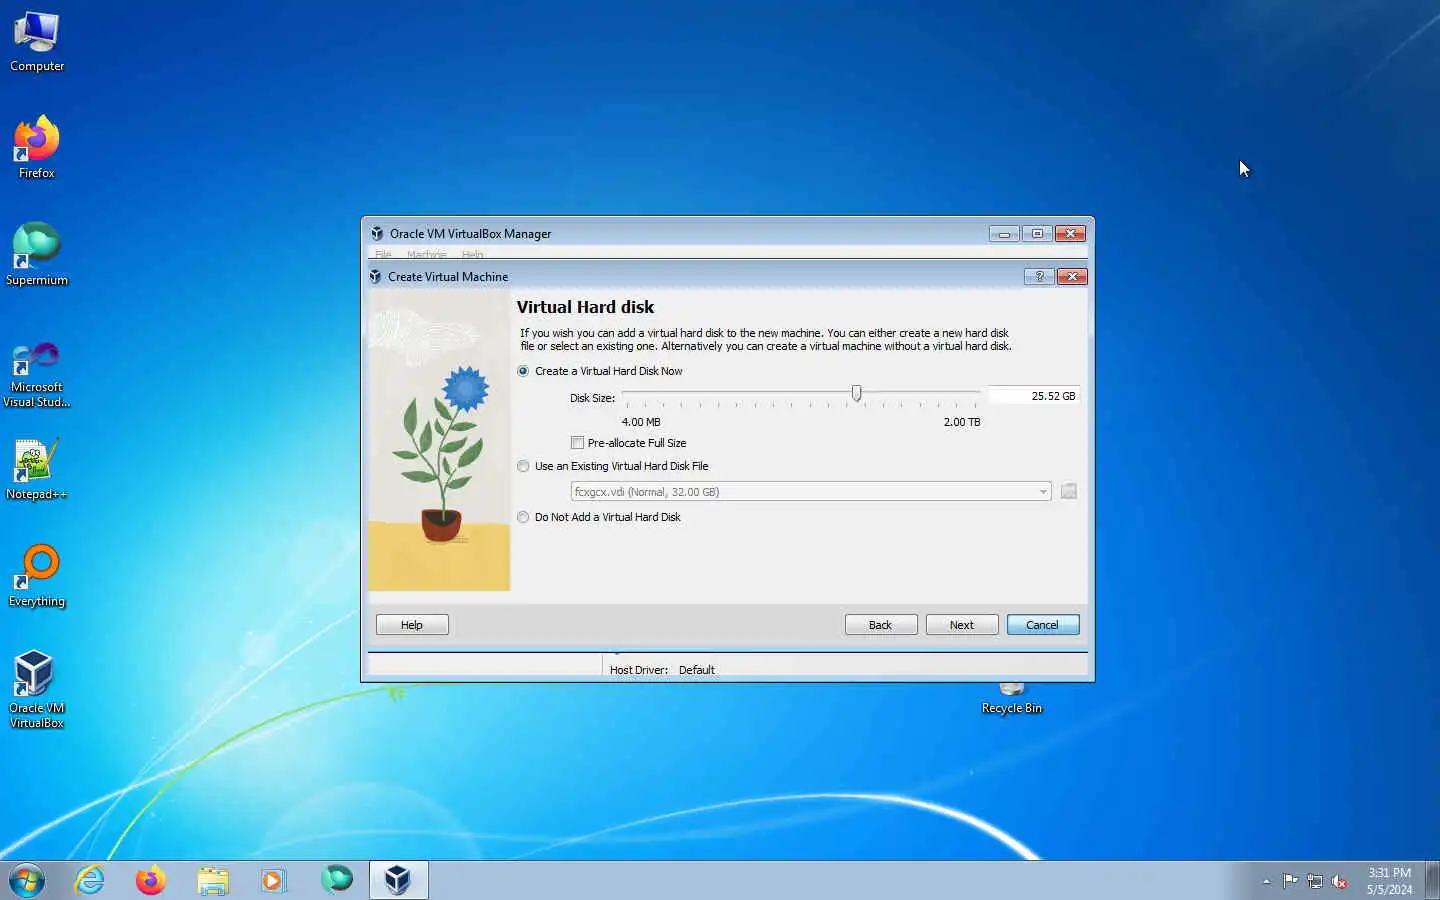This screenshot has height=900, width=1440.
Task: Close the Create Virtual Machine dialog
Action: (x=1072, y=276)
